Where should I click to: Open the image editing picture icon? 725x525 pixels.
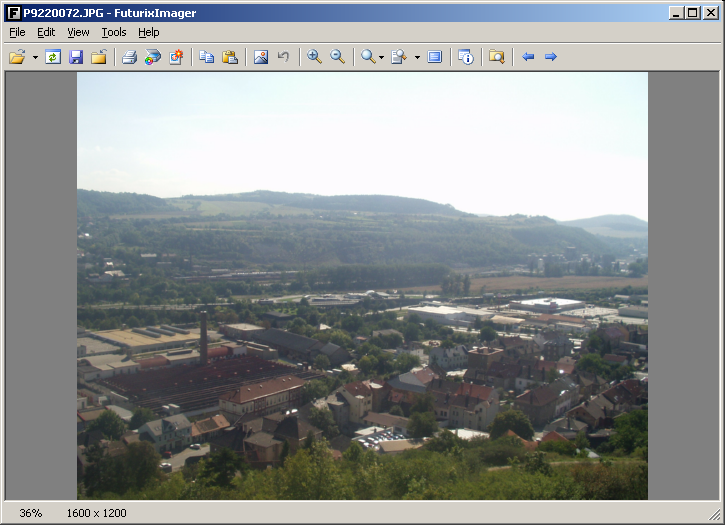(261, 57)
